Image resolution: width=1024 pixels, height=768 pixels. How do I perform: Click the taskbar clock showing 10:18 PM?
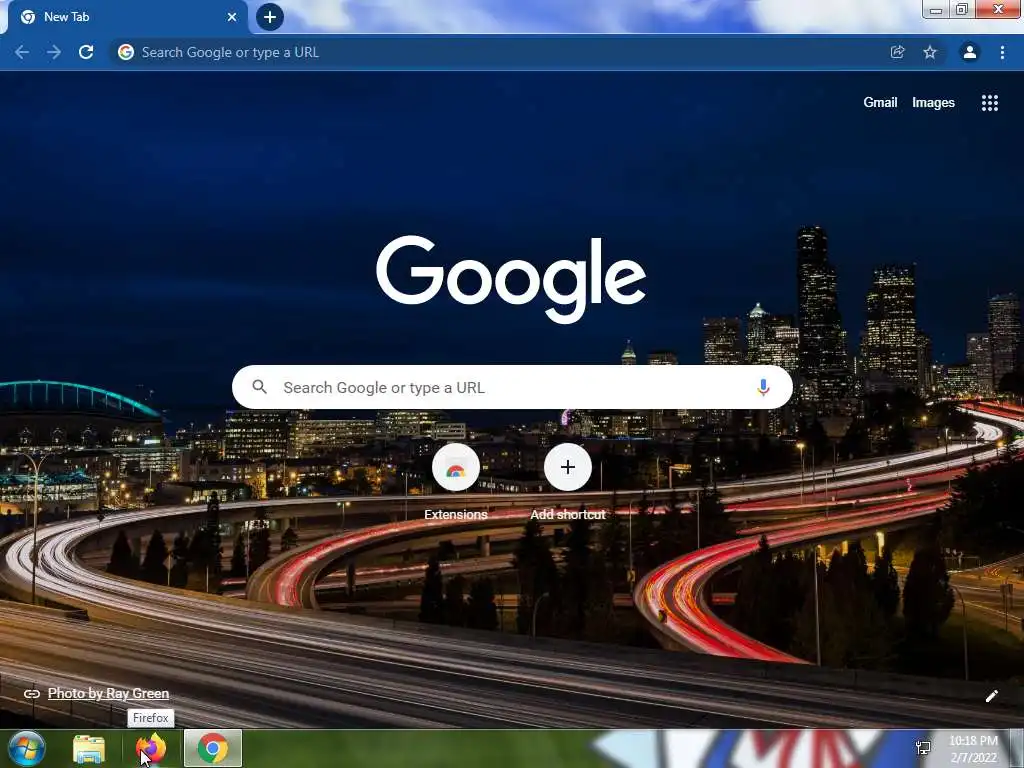tap(974, 749)
